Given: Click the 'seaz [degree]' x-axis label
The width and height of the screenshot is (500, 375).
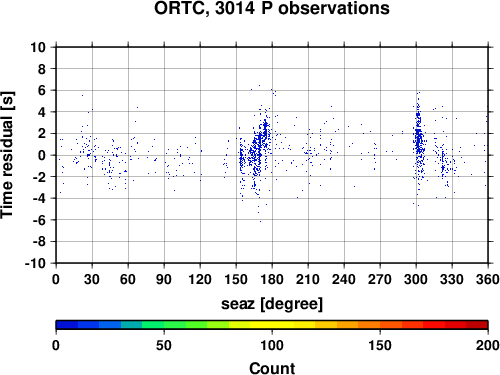Looking at the screenshot, I should point(272,304).
